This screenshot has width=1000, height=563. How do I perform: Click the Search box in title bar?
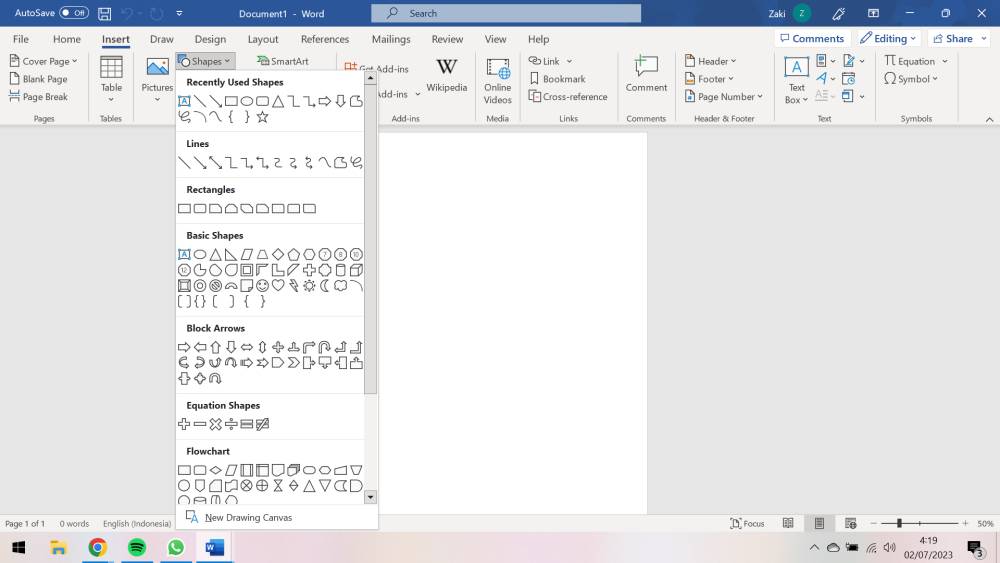point(506,13)
